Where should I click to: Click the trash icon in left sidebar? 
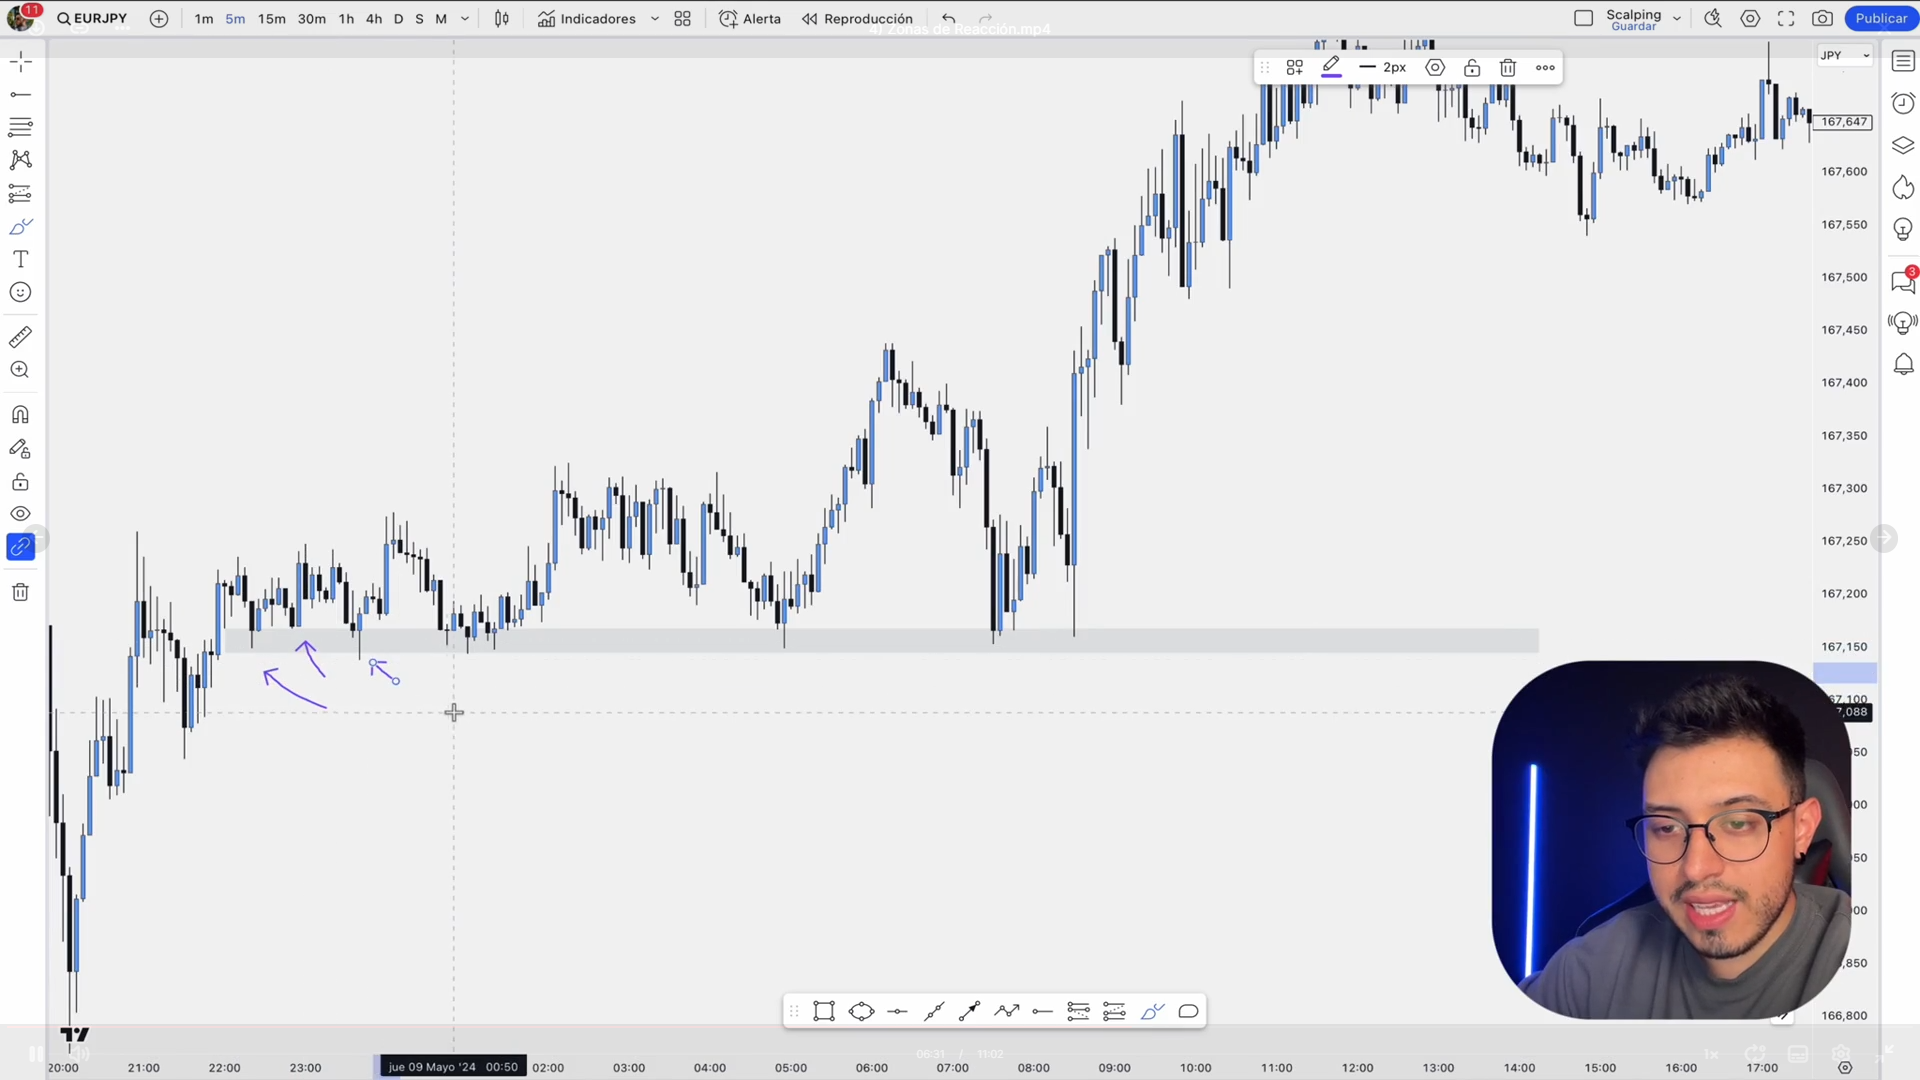click(x=20, y=593)
